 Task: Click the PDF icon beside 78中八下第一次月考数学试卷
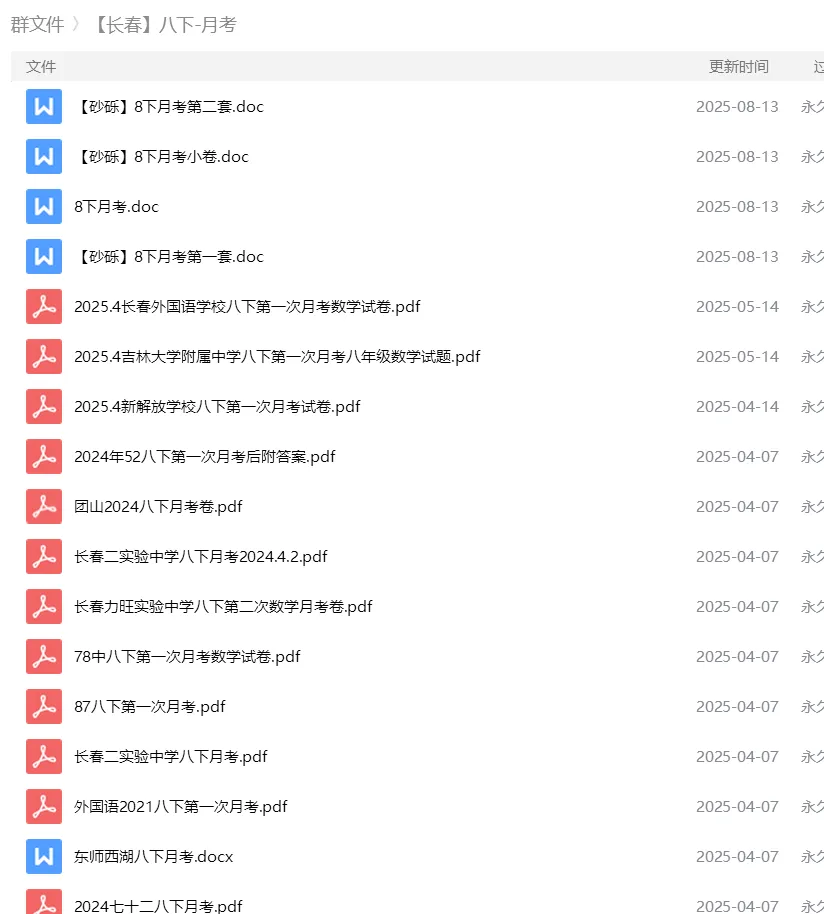[44, 656]
